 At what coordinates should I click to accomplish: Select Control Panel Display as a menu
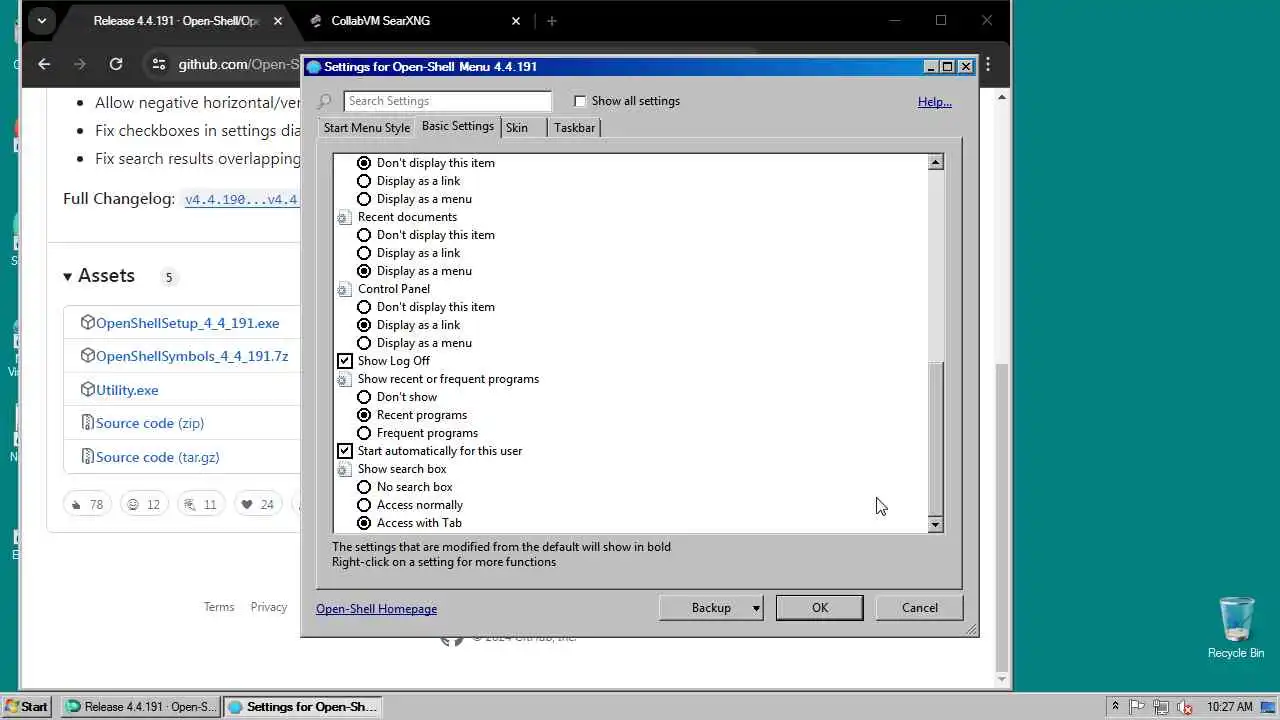[364, 343]
